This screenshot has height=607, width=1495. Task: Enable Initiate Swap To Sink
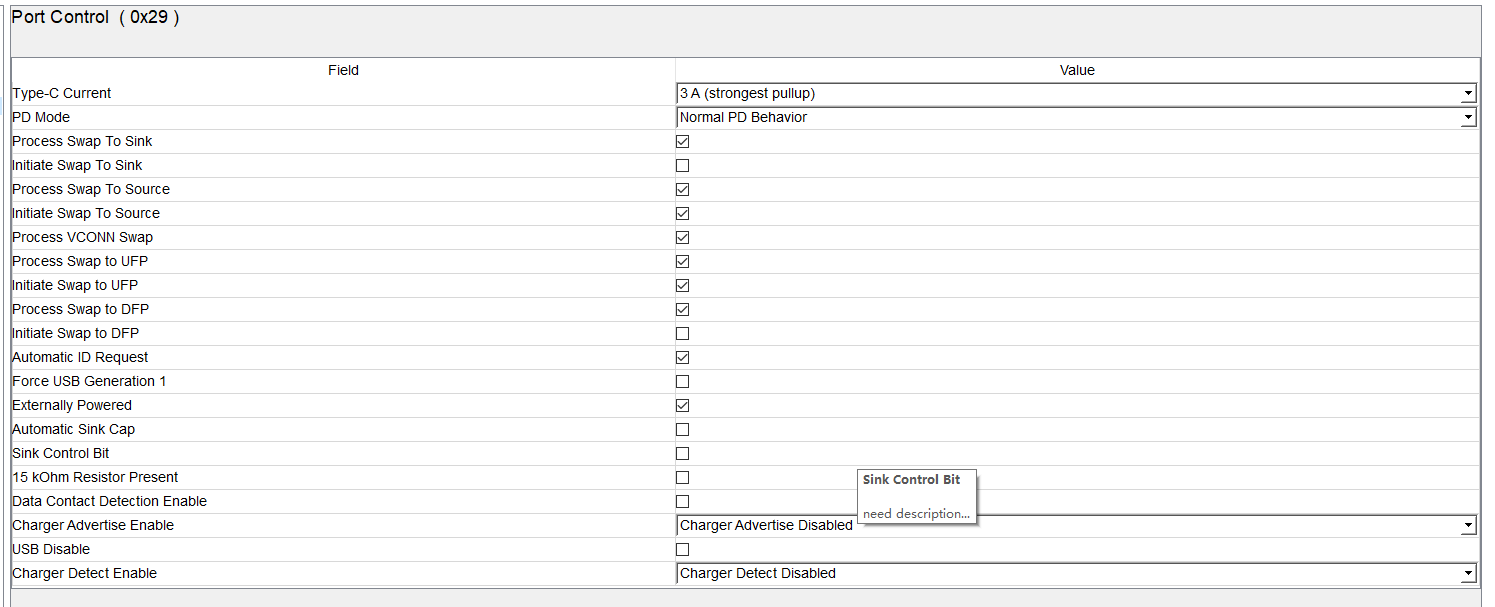[682, 165]
